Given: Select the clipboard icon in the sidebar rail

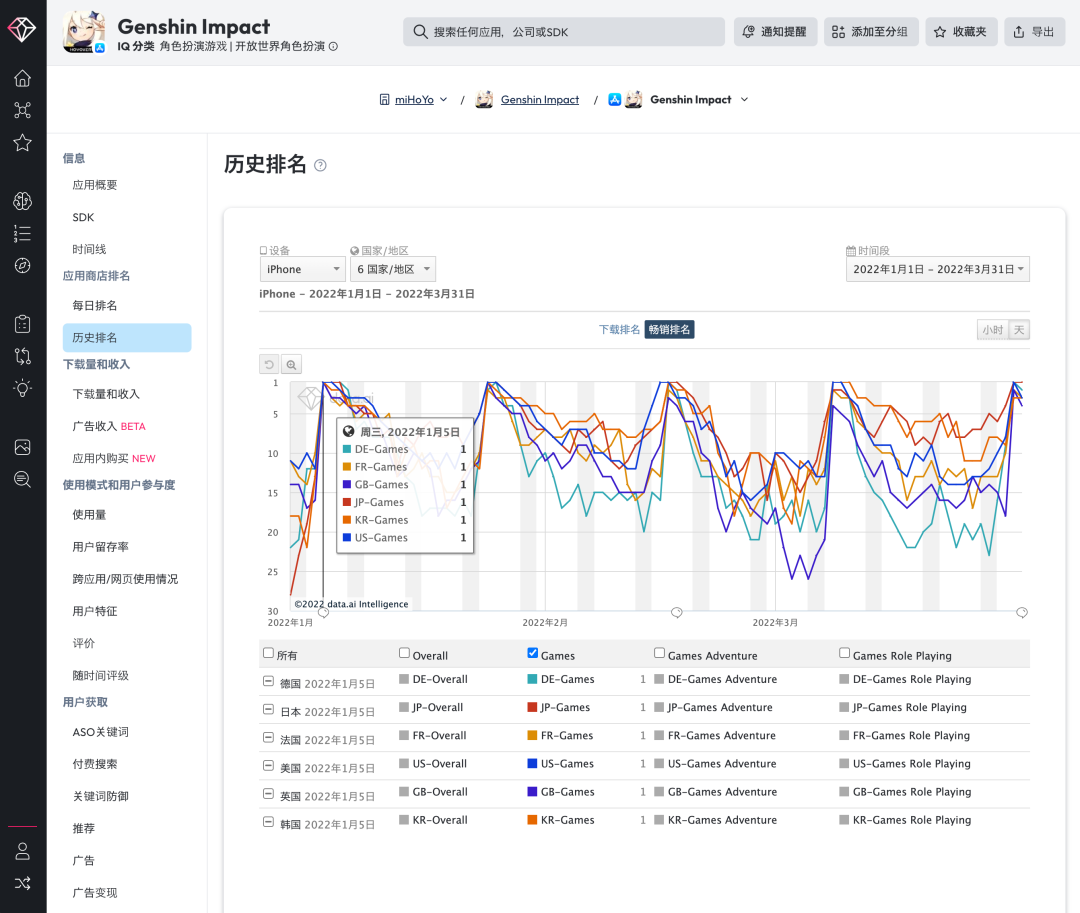Looking at the screenshot, I should (x=24, y=323).
